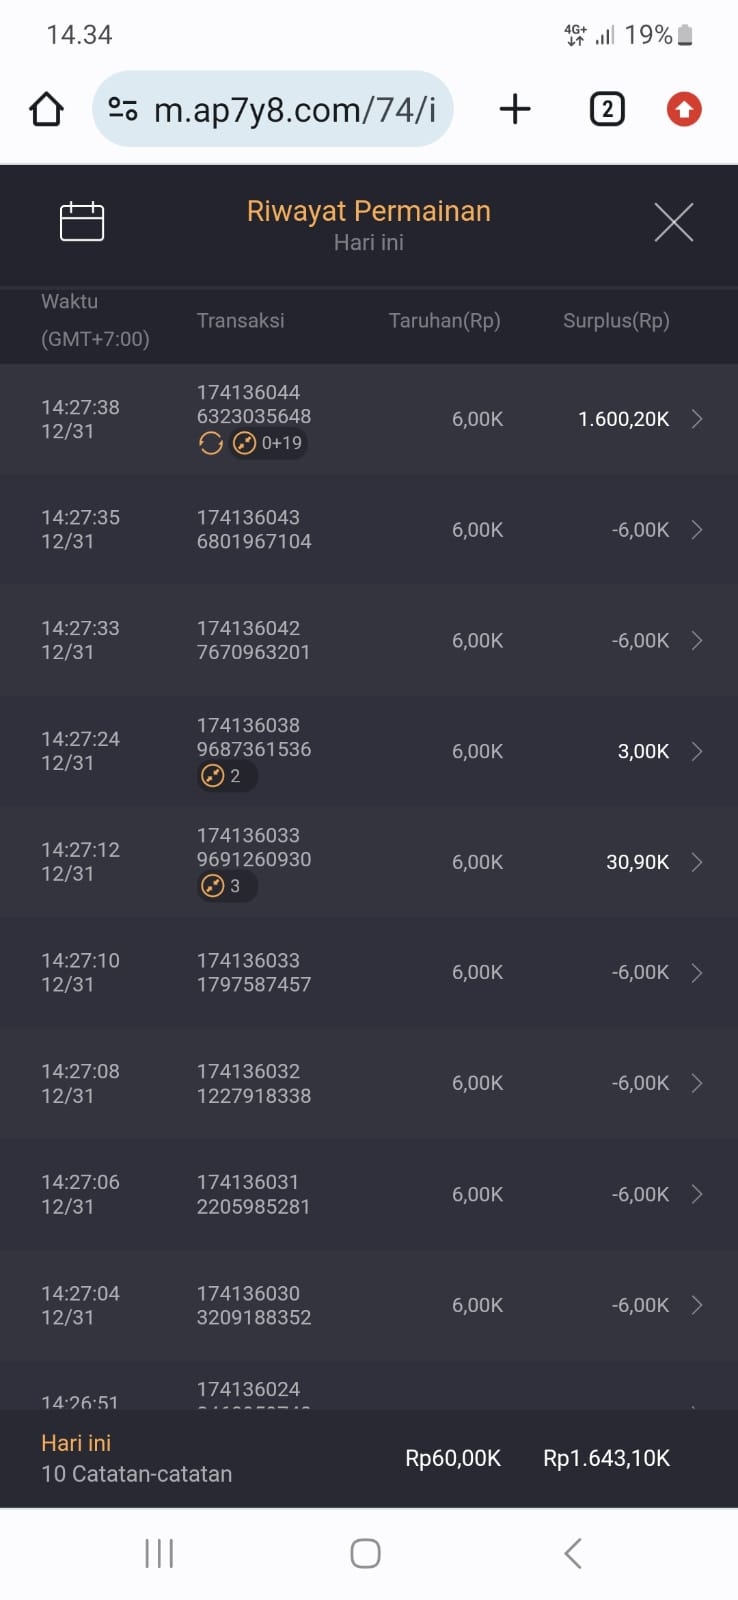
Task: Select transaction number 174136042 7670963201
Action: click(x=253, y=640)
